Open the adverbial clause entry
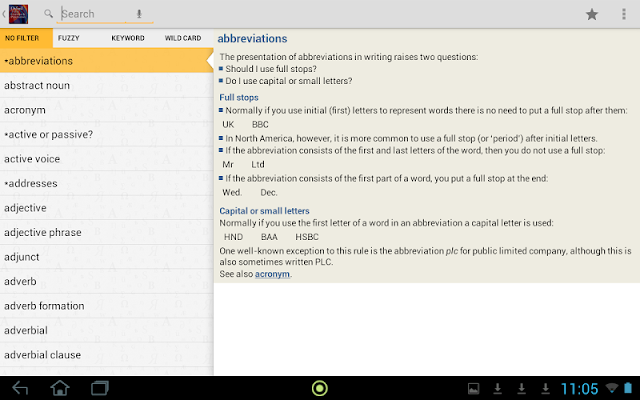The height and width of the screenshot is (400, 640). pyautogui.click(x=107, y=355)
